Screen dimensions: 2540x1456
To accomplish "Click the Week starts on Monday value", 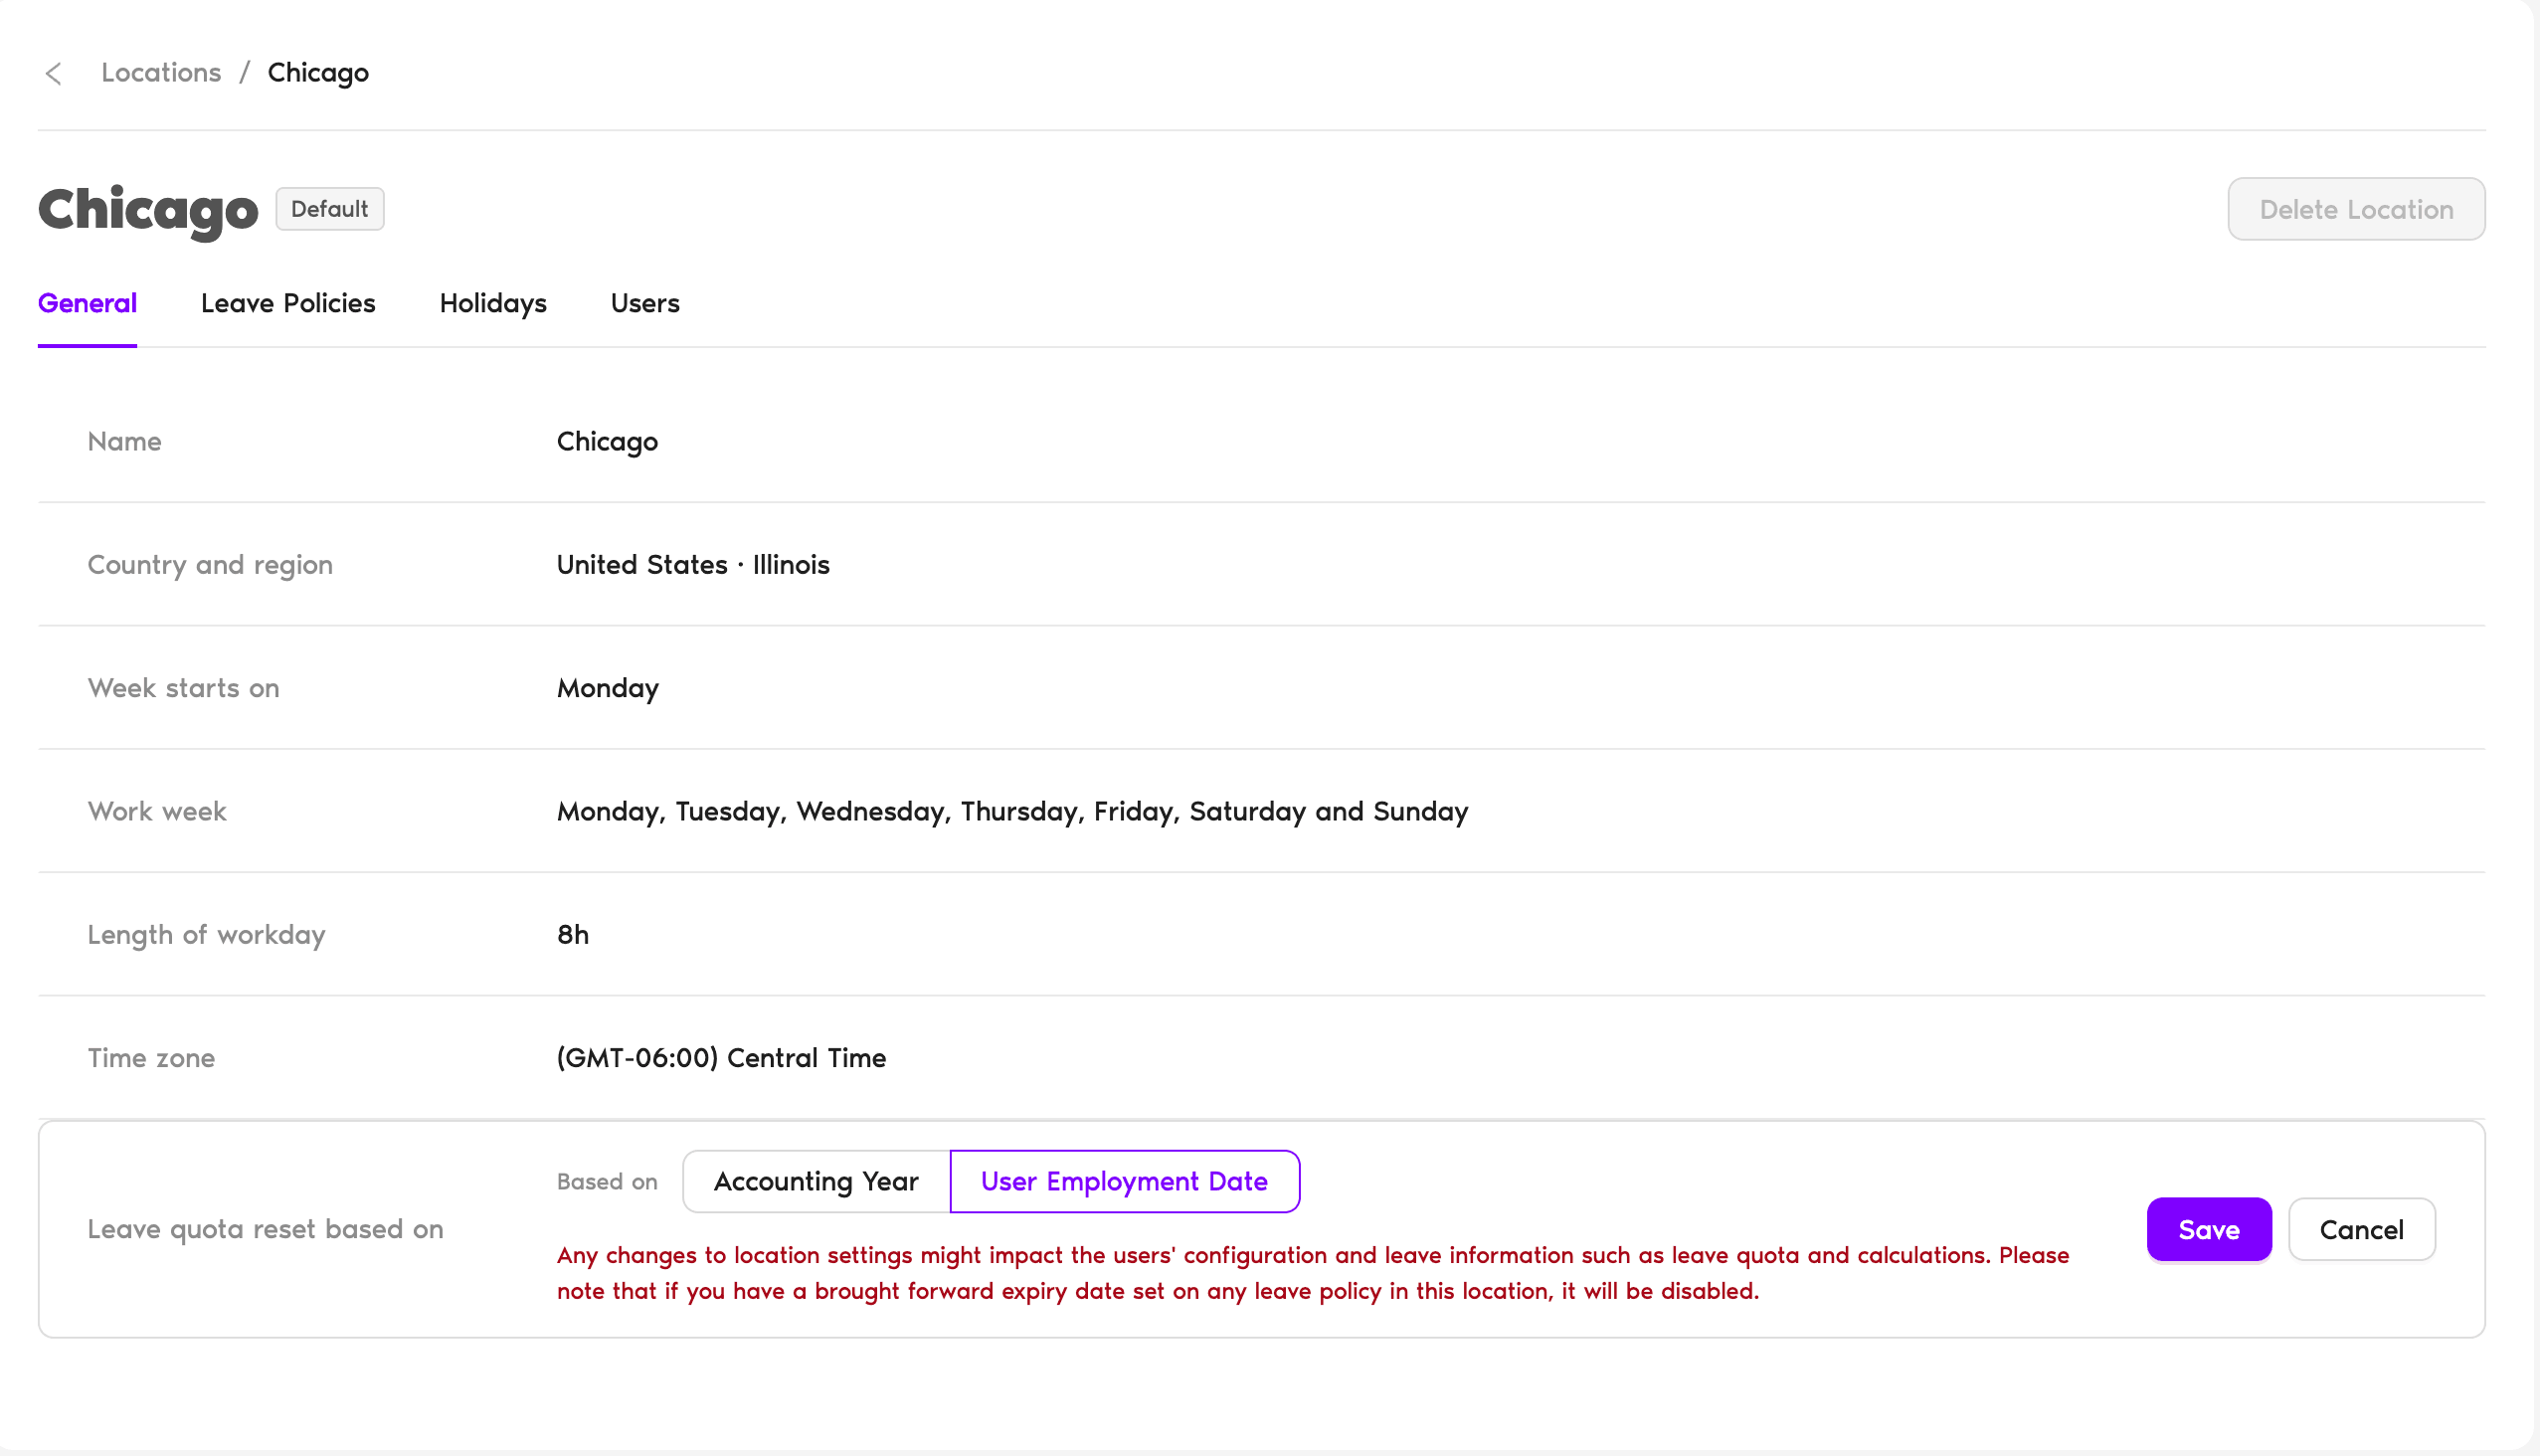I will point(607,688).
